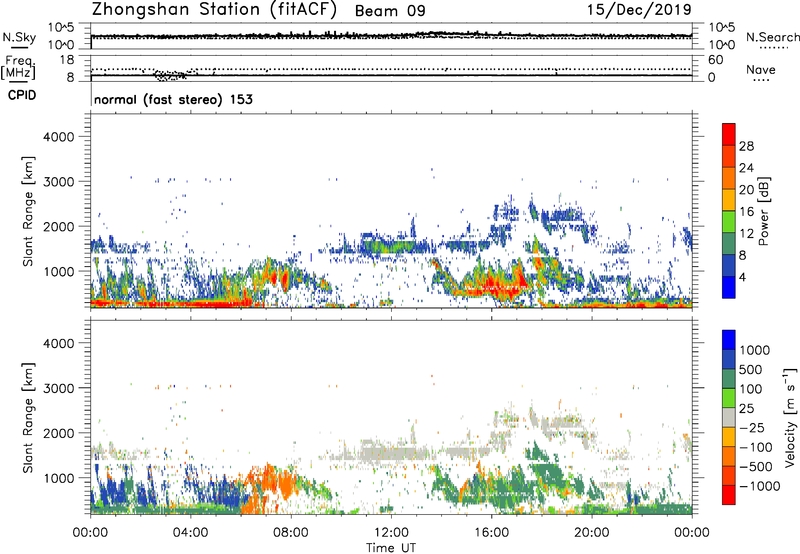Select the 3000 tick label on power panel
The width and height of the screenshot is (800, 554).
click(x=58, y=182)
